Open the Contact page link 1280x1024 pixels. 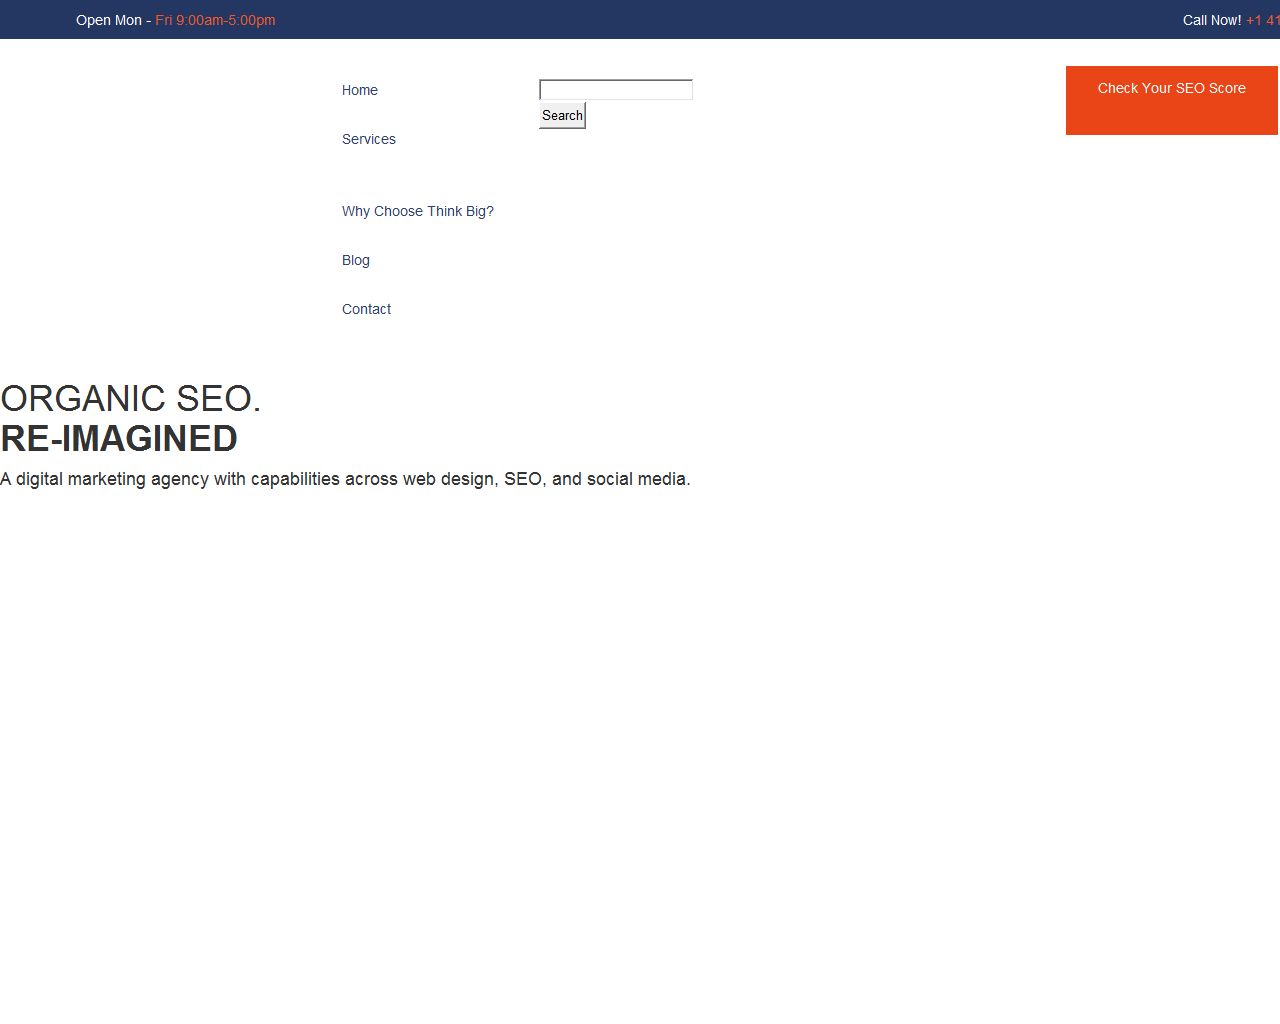[366, 309]
